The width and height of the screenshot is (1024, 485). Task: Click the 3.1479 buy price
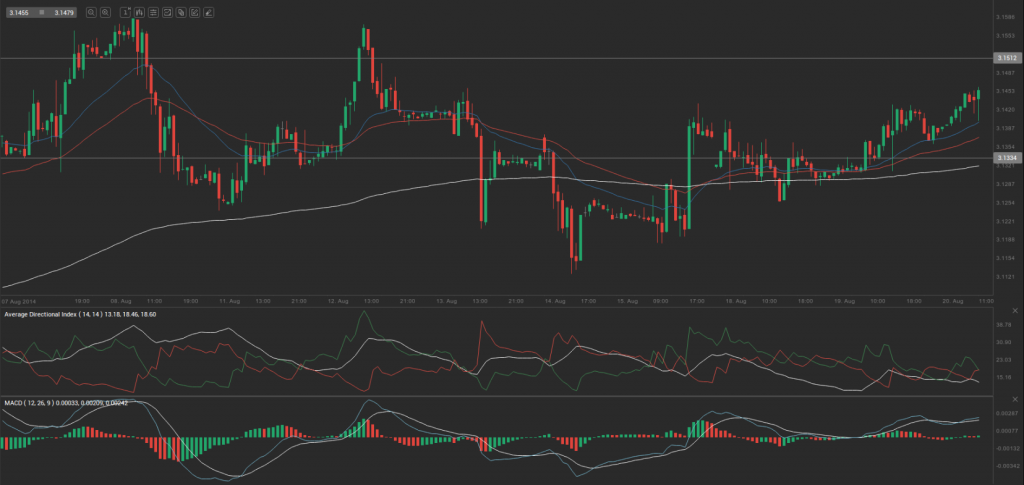[61, 13]
